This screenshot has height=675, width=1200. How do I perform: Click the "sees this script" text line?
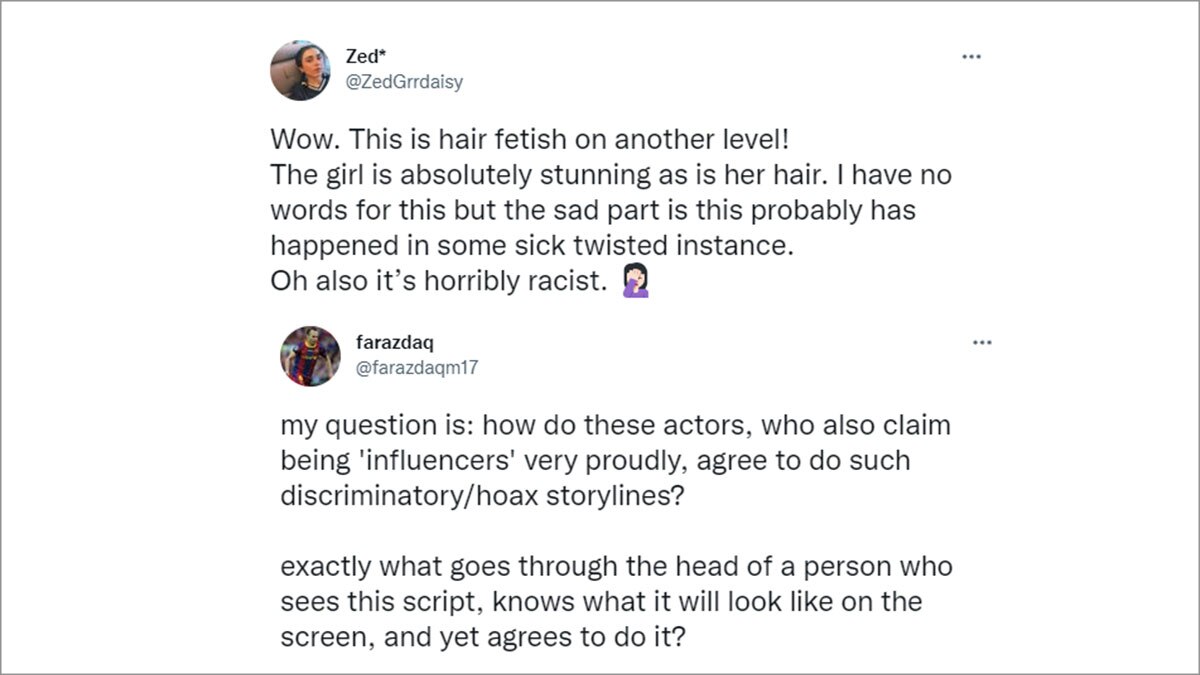(x=600, y=602)
